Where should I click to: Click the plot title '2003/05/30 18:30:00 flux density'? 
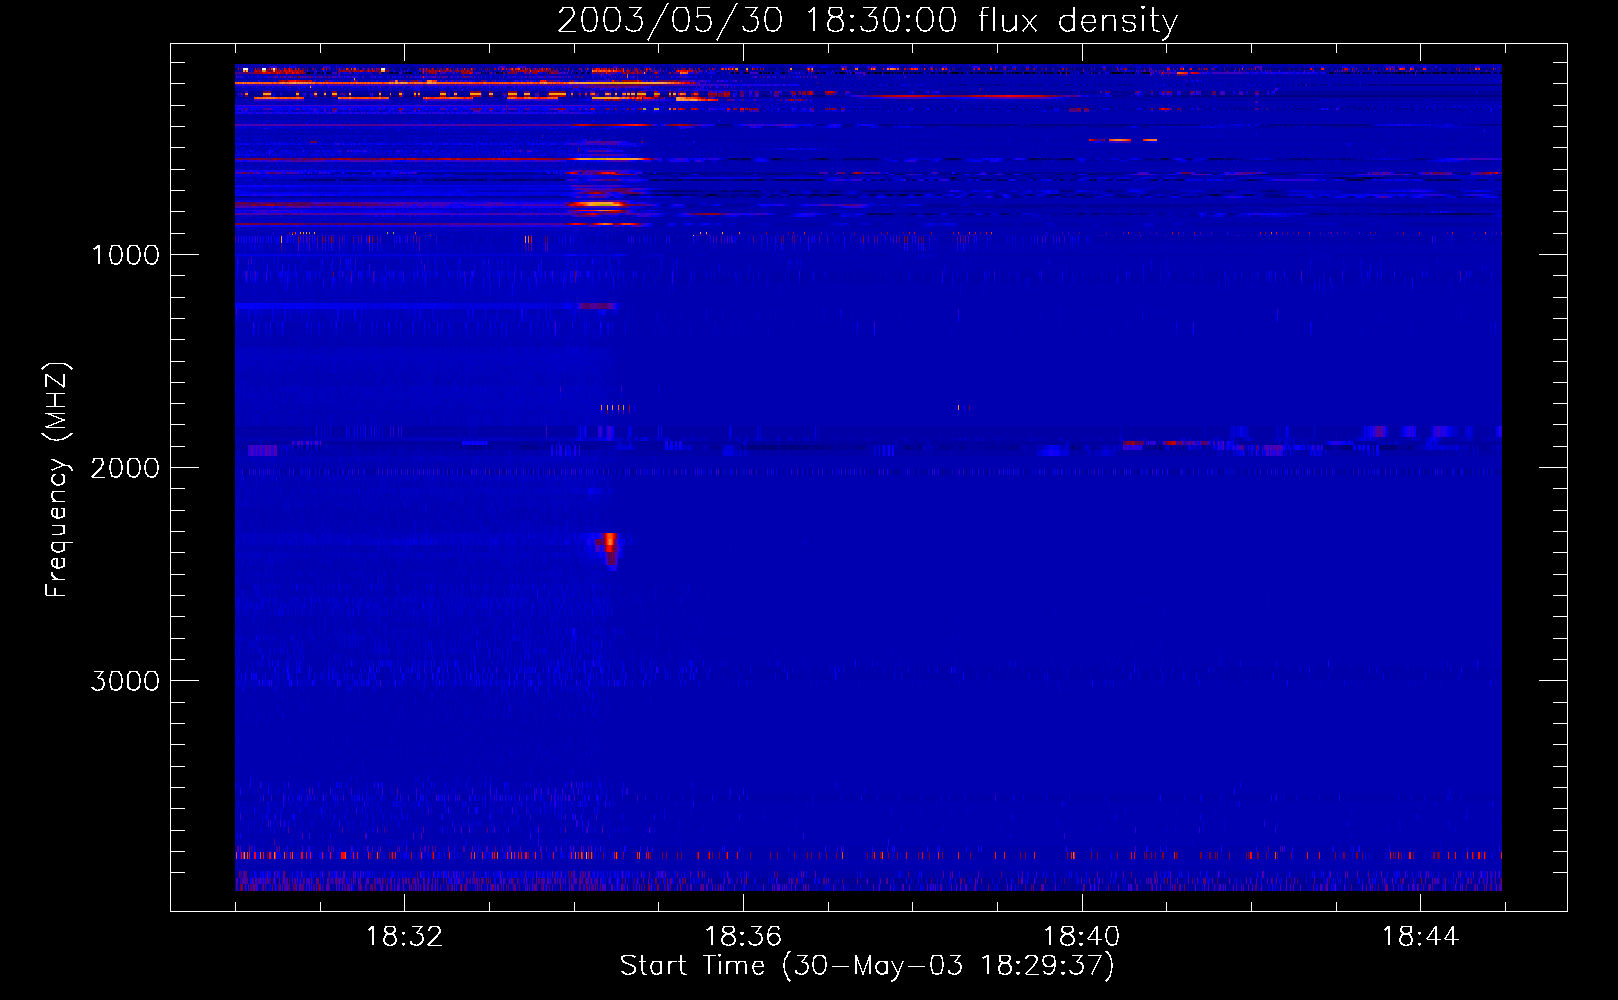pyautogui.click(x=867, y=20)
